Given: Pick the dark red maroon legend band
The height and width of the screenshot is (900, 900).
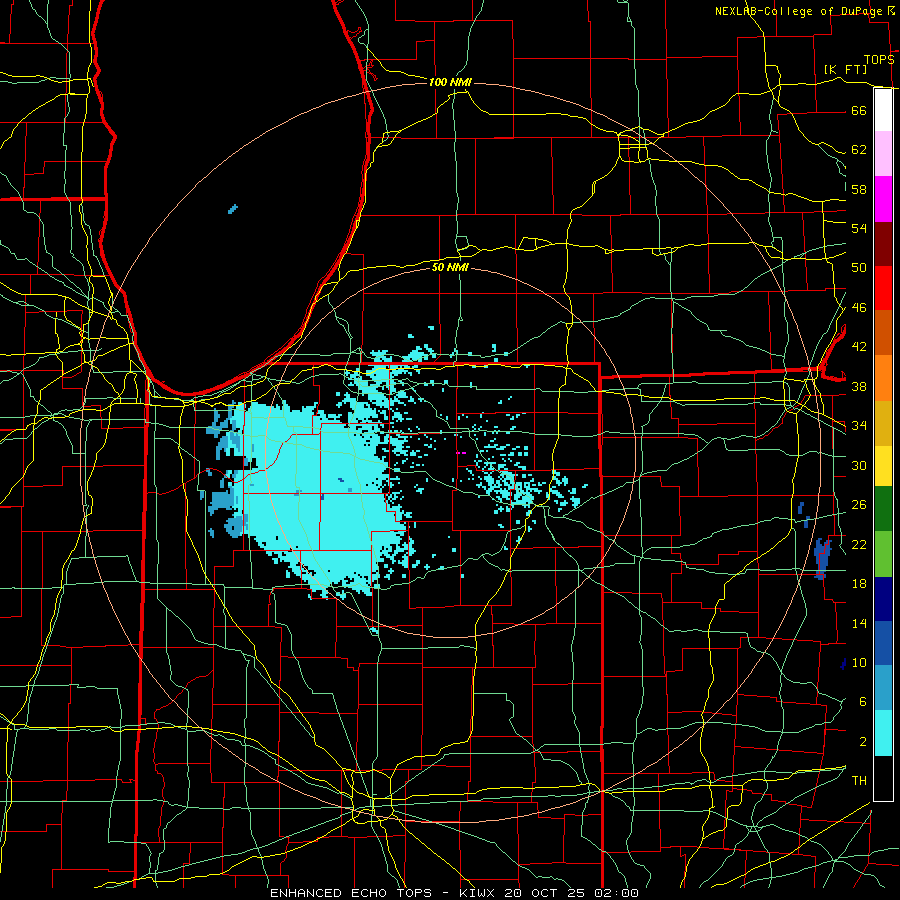Looking at the screenshot, I should pyautogui.click(x=883, y=244).
